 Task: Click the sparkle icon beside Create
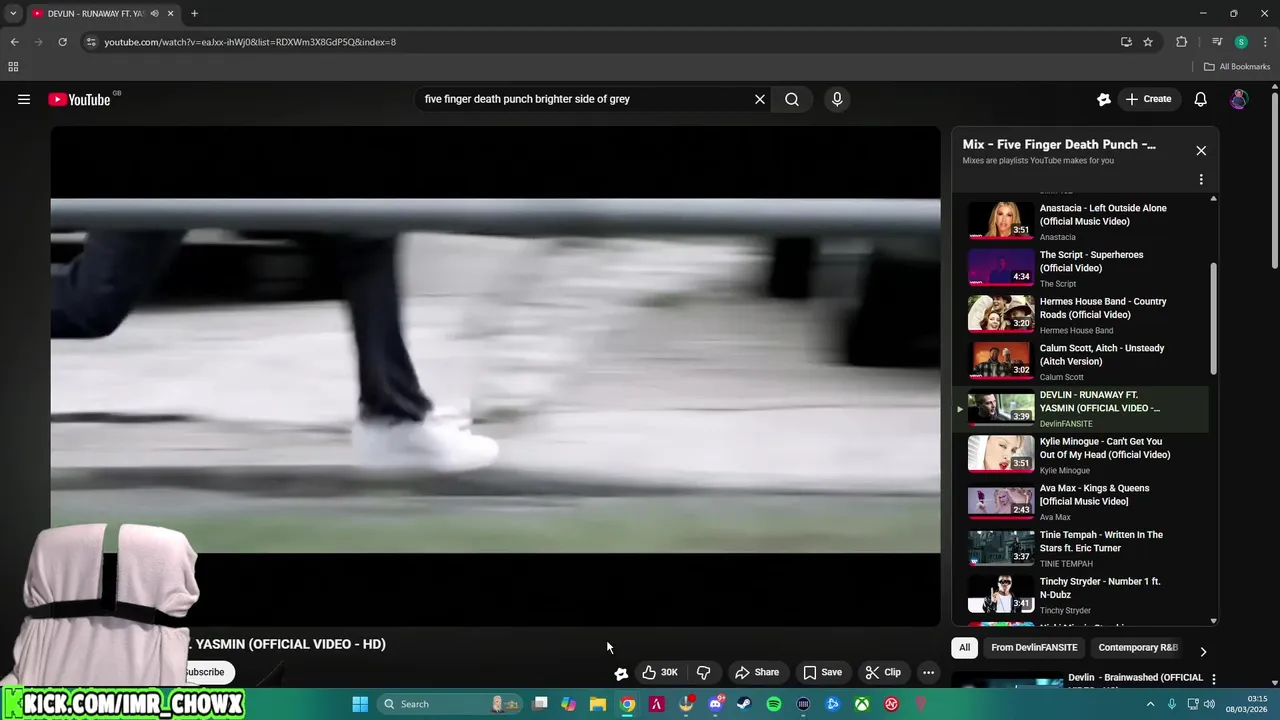tap(1104, 99)
